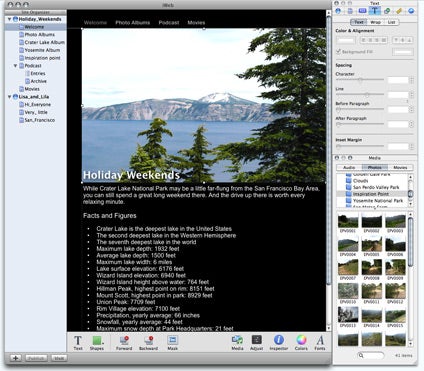Open the Background Fill color swatch
Viewport: 424px width, 371px height.
[403, 52]
